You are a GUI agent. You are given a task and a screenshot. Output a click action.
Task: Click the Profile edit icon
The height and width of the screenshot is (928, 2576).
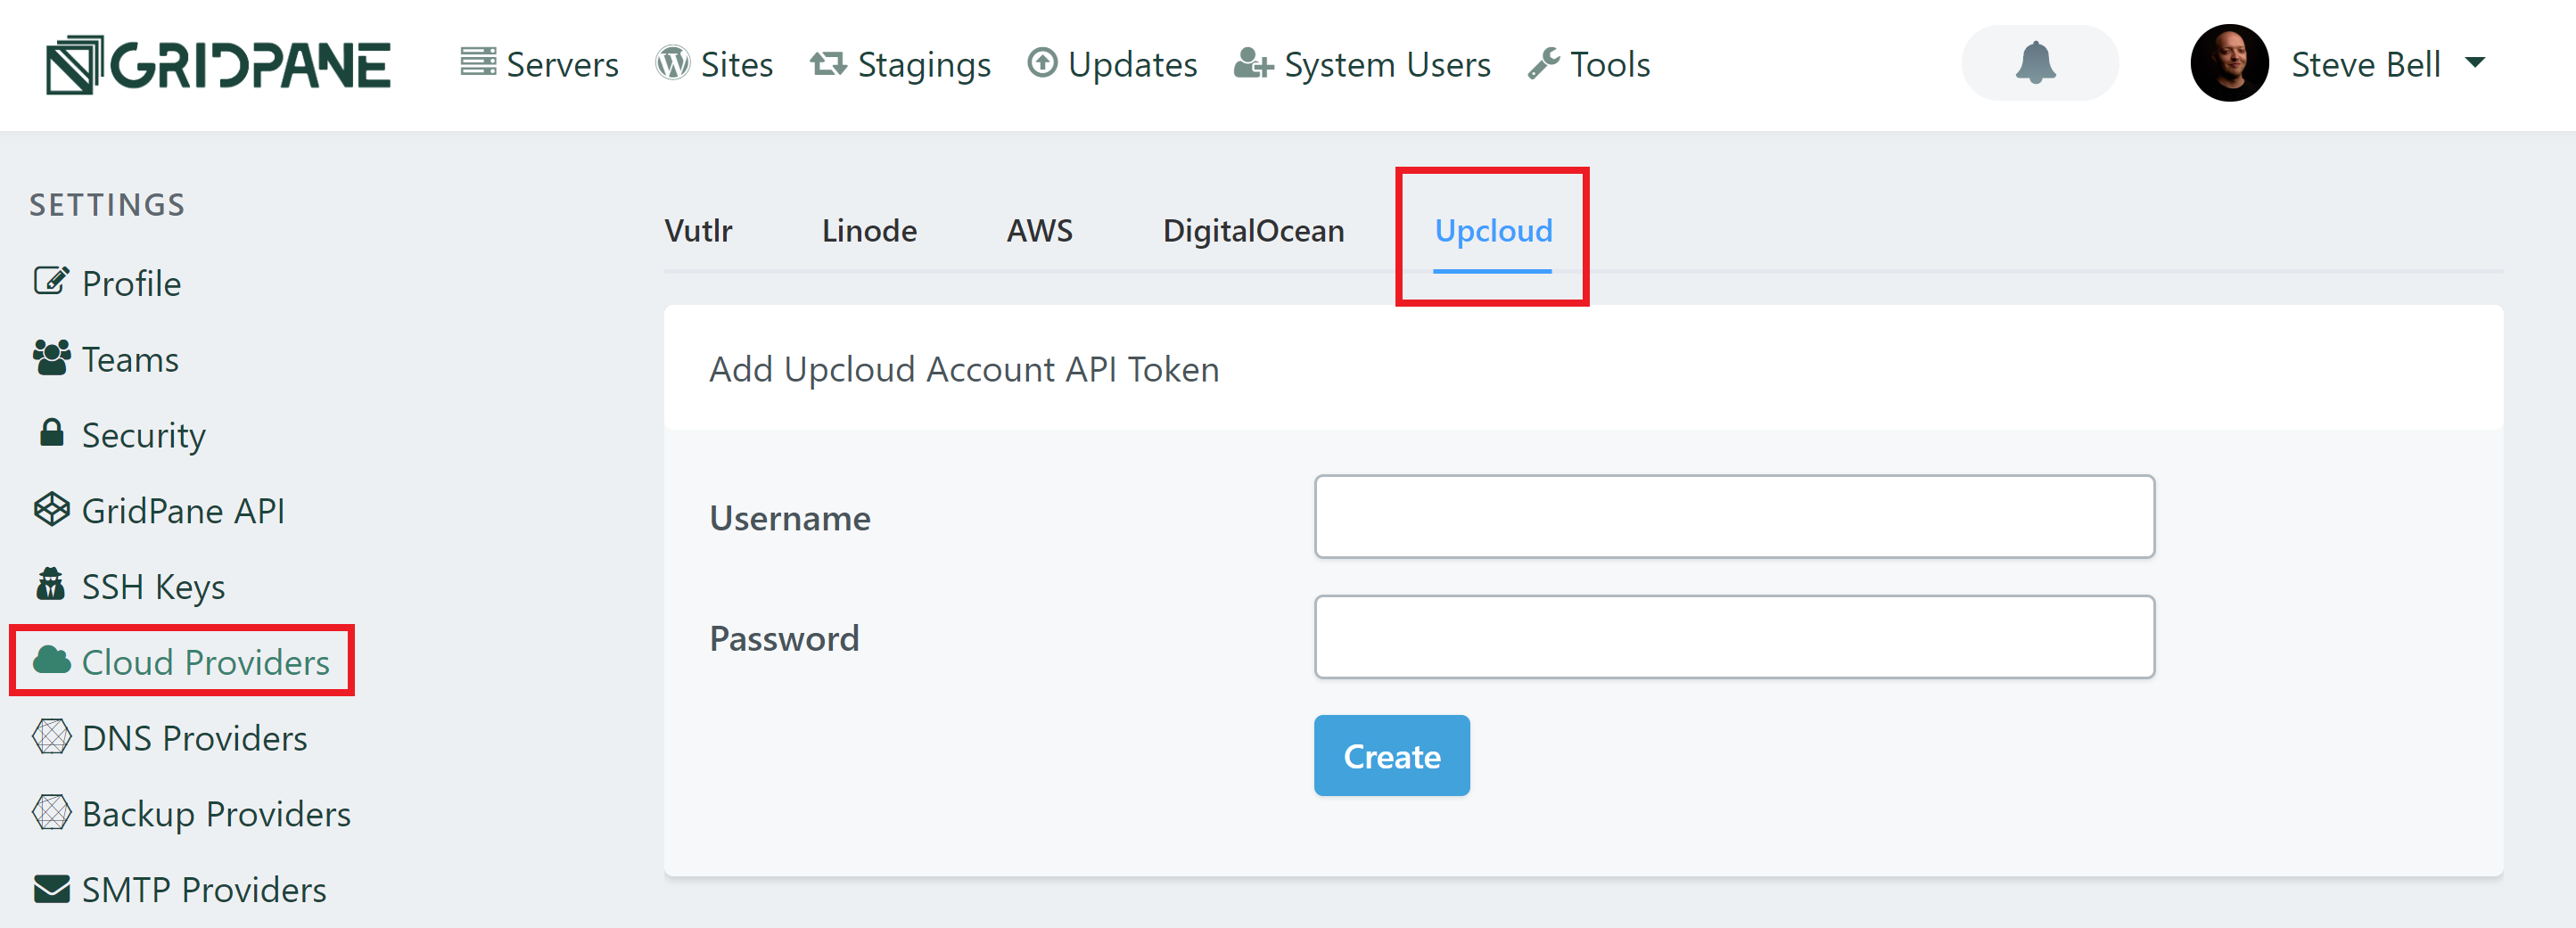(x=51, y=281)
